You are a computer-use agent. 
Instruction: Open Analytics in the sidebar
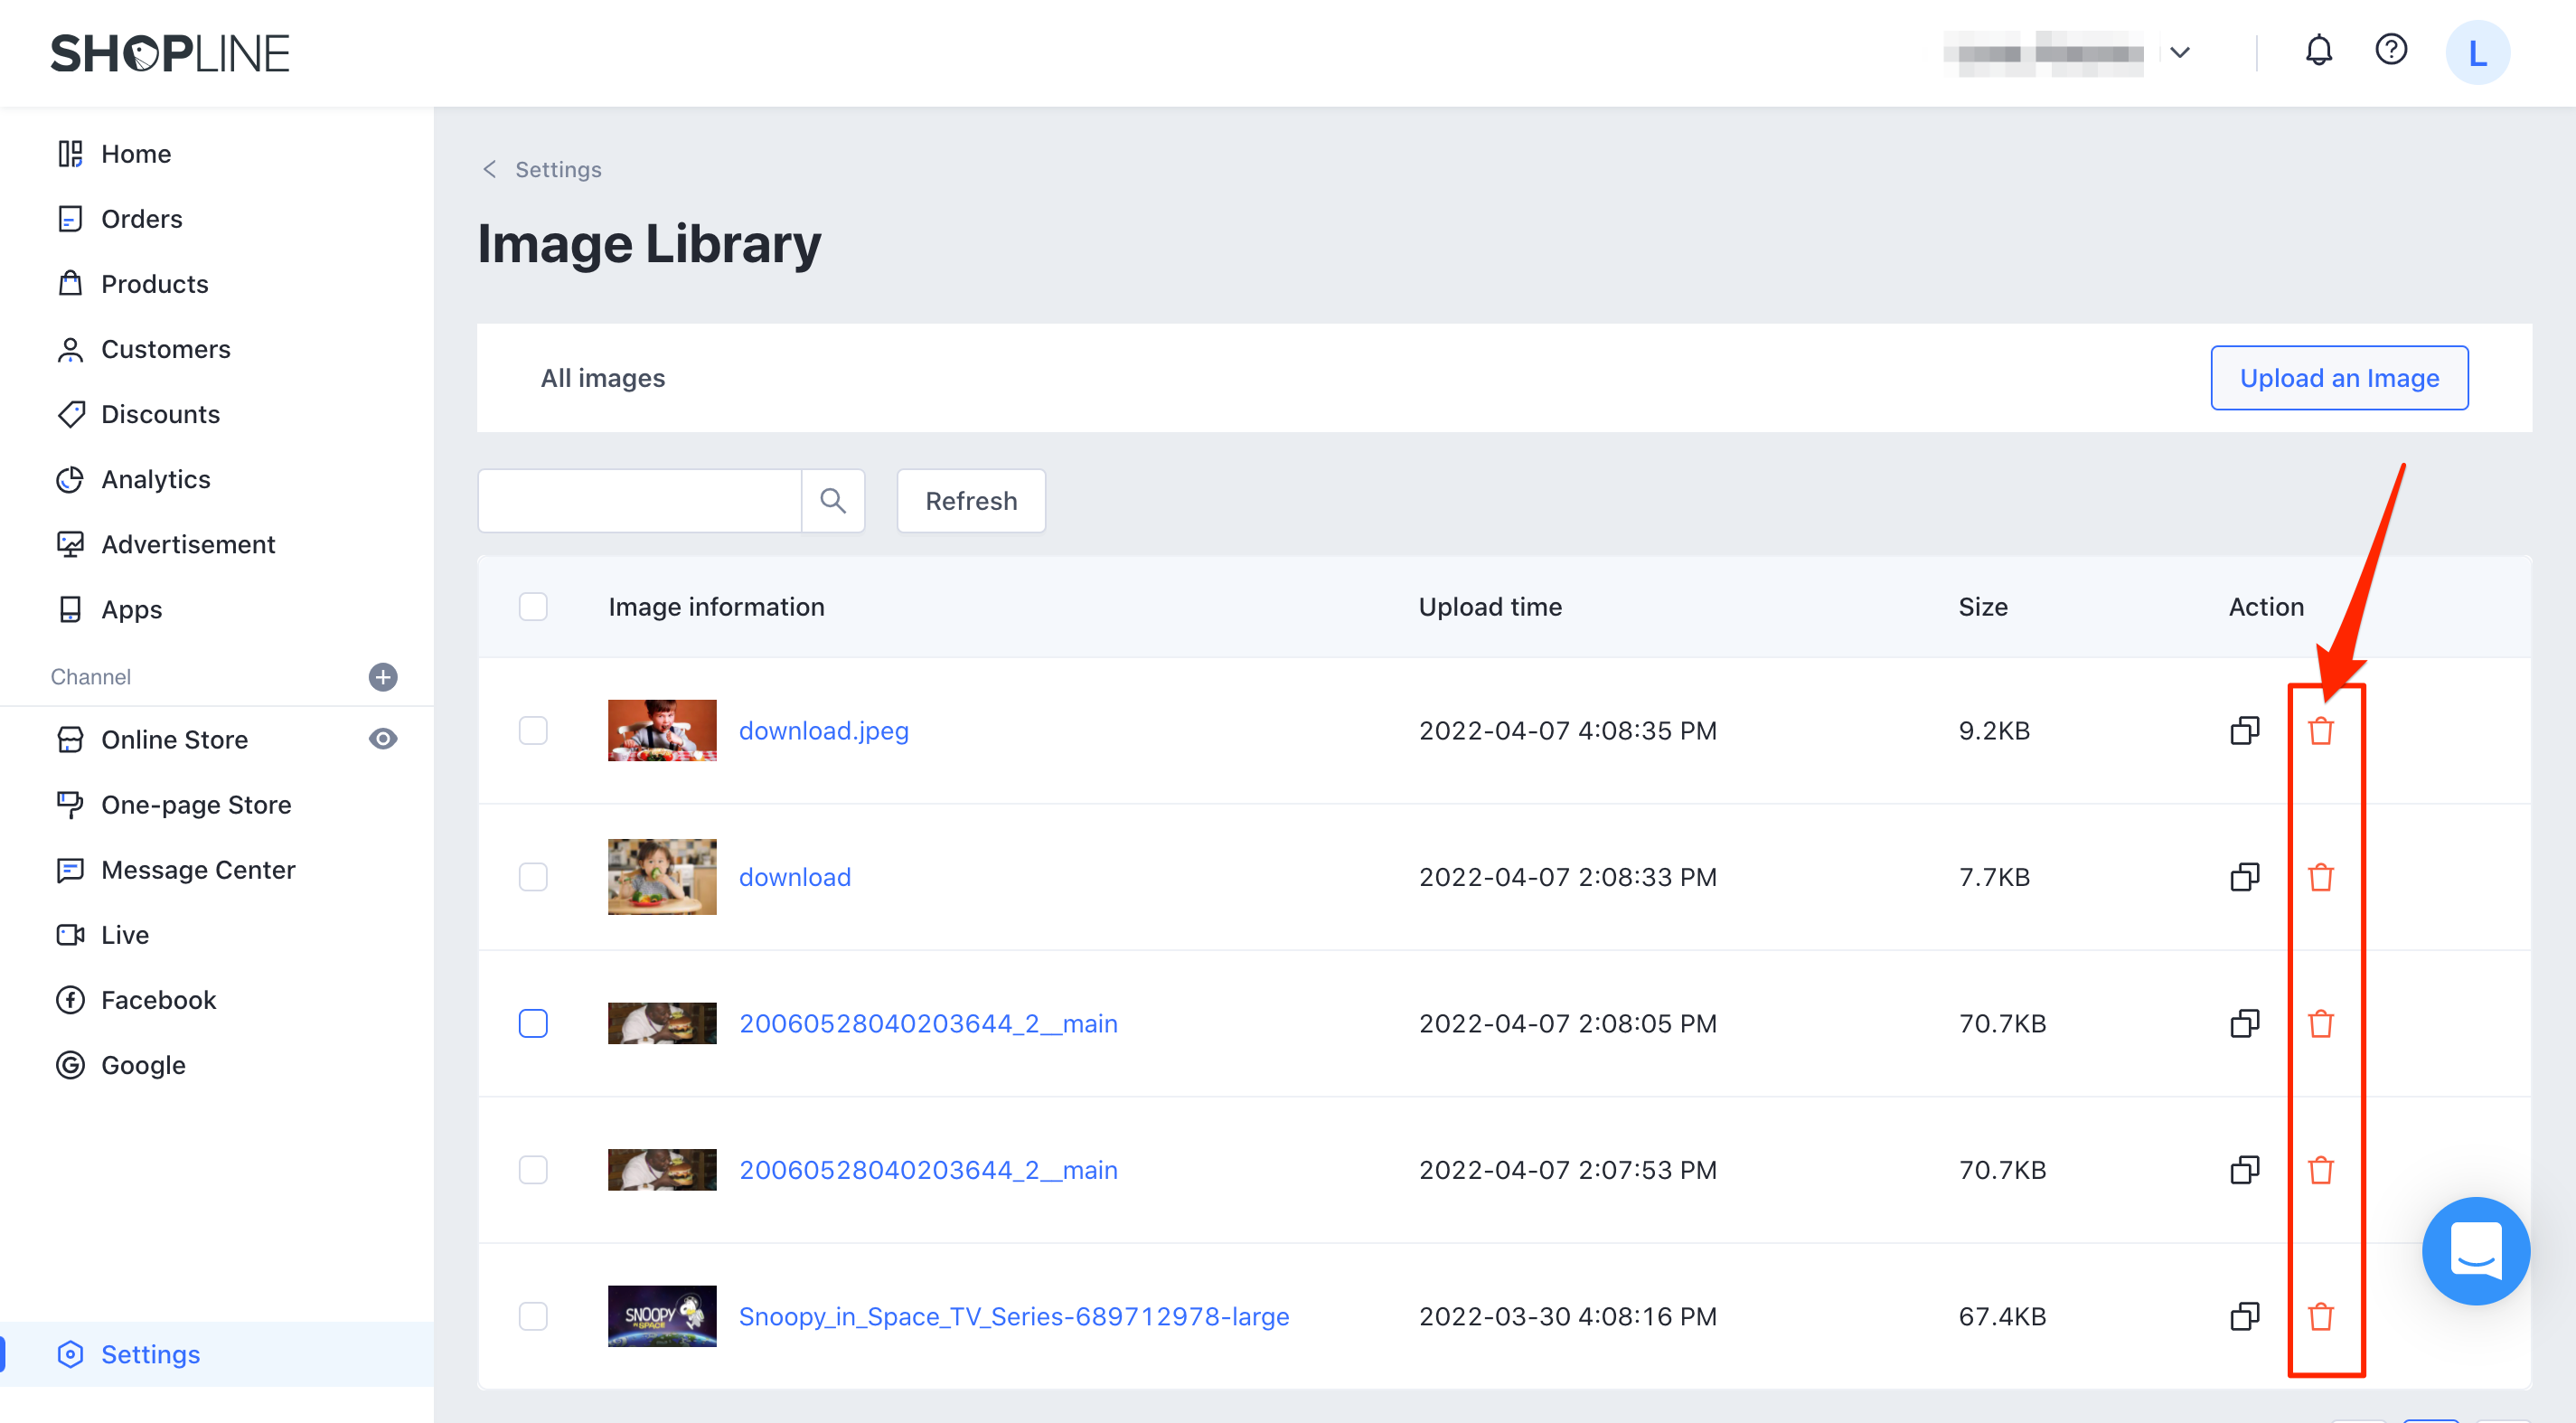point(155,479)
